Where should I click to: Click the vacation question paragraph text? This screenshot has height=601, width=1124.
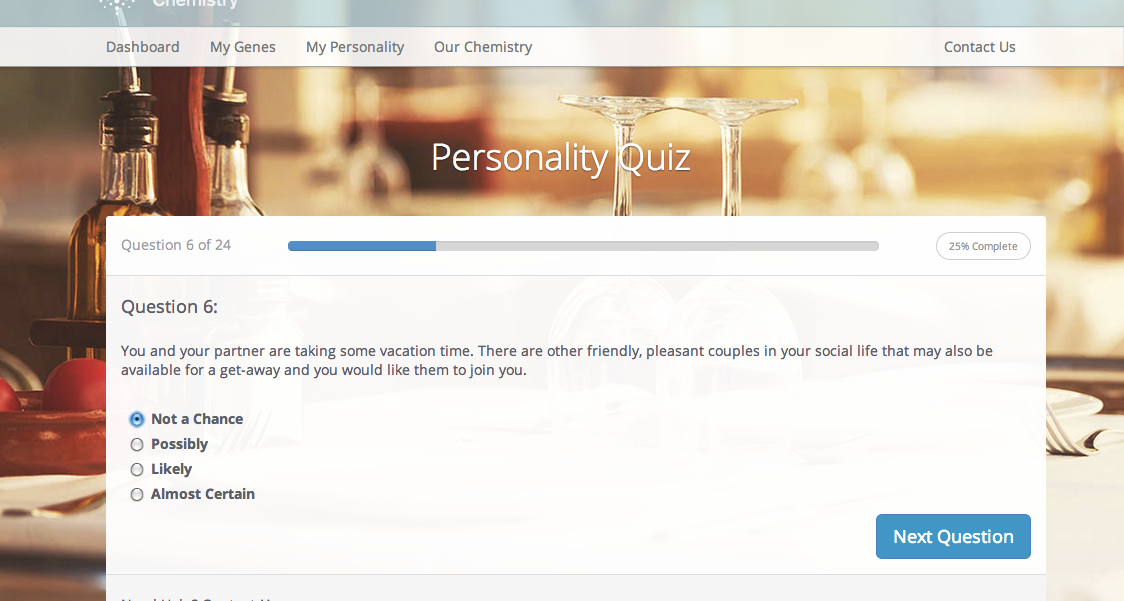point(556,361)
